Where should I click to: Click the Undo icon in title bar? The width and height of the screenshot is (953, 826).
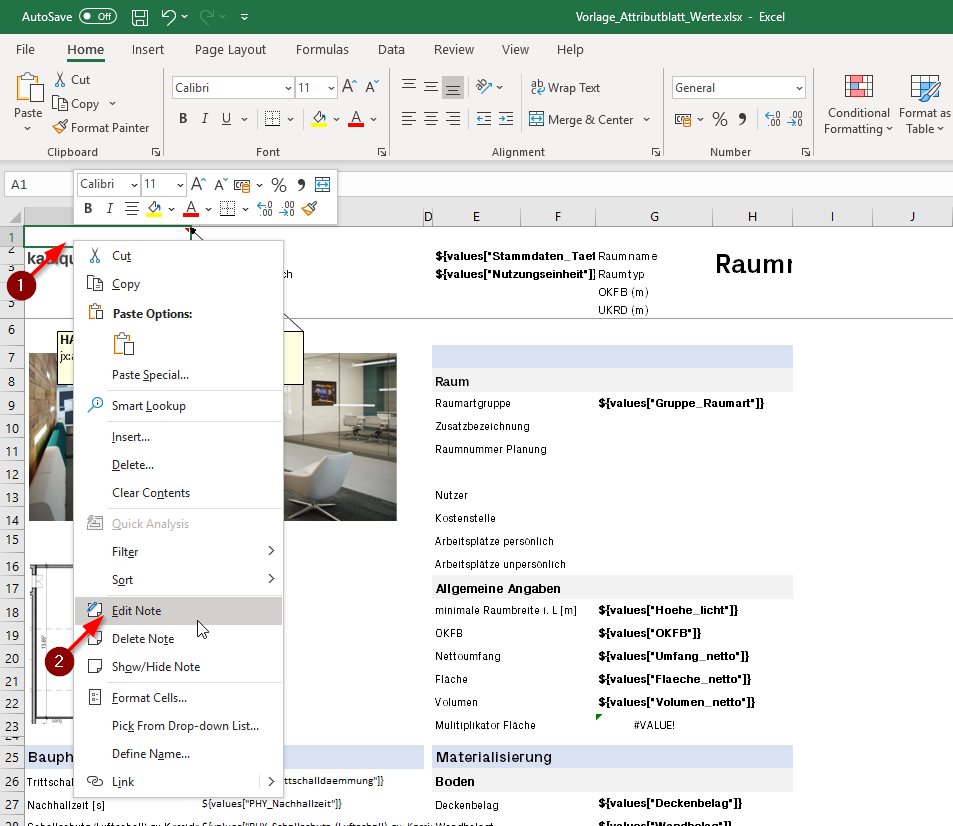pos(168,17)
